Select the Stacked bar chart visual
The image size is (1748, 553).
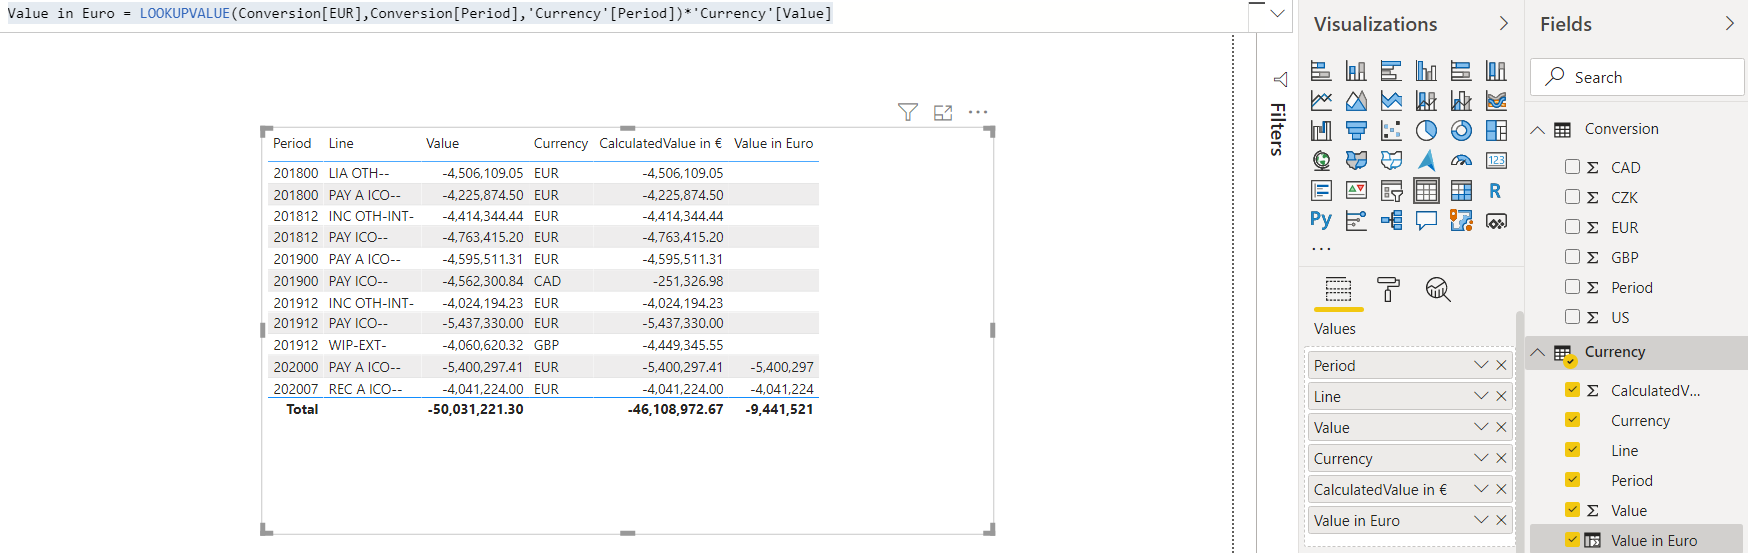tap(1321, 71)
